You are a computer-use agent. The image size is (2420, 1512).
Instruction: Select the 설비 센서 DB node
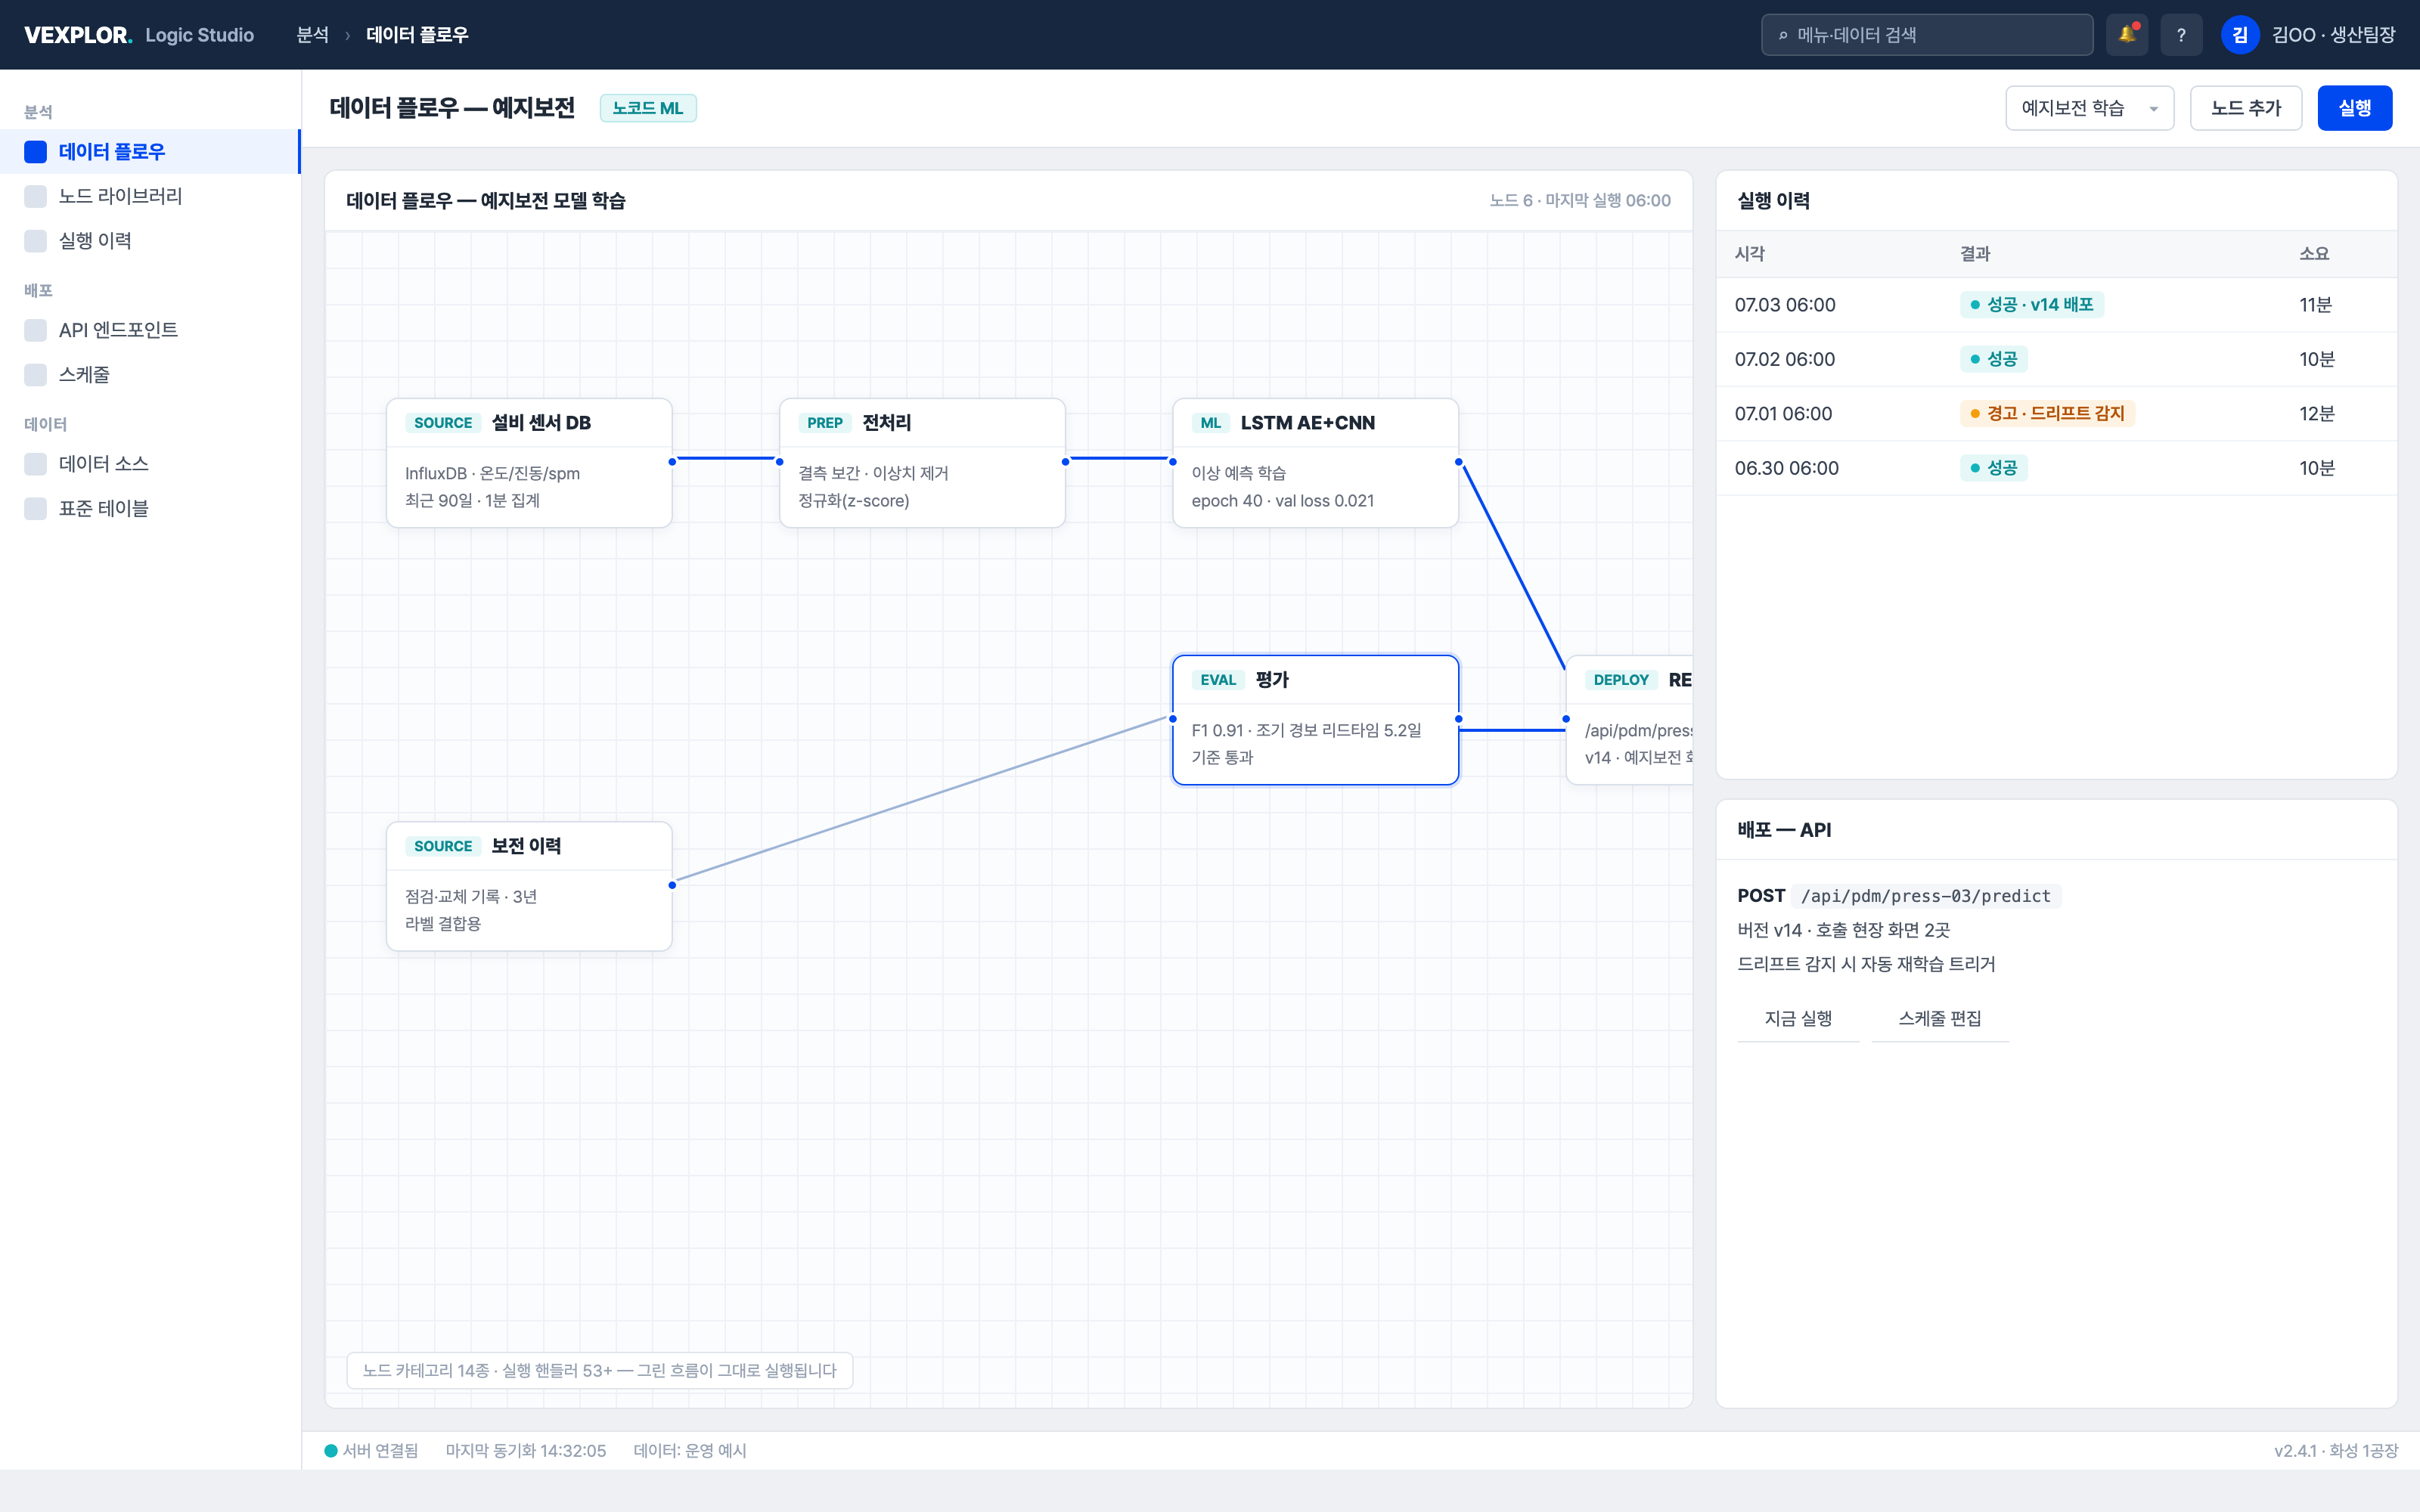point(529,463)
